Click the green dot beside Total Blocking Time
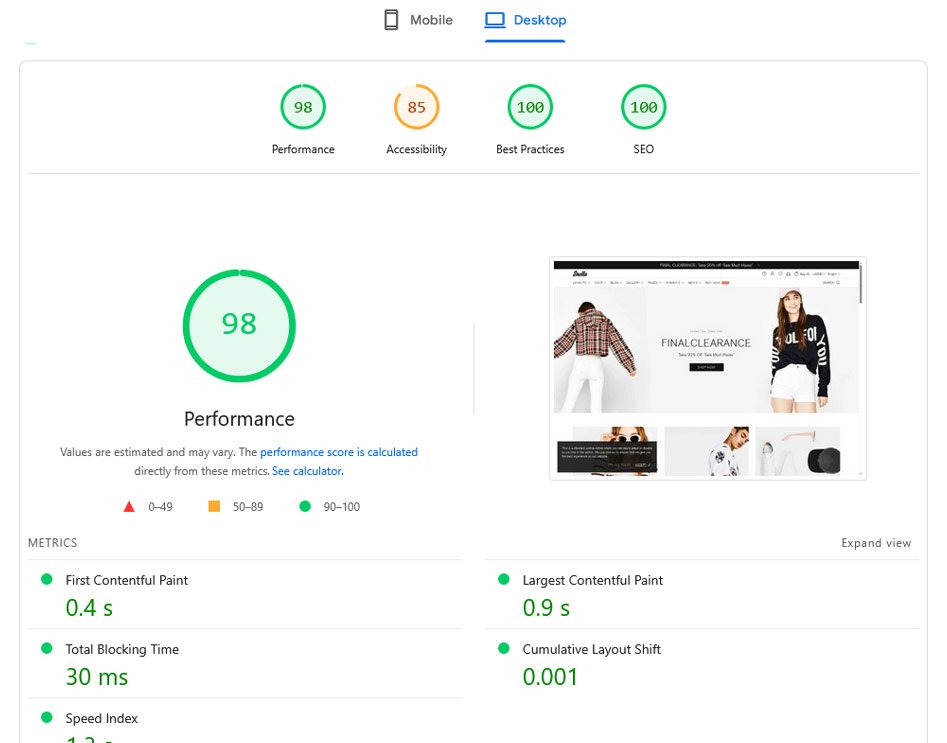Image resolution: width=947 pixels, height=743 pixels. pyautogui.click(x=47, y=648)
